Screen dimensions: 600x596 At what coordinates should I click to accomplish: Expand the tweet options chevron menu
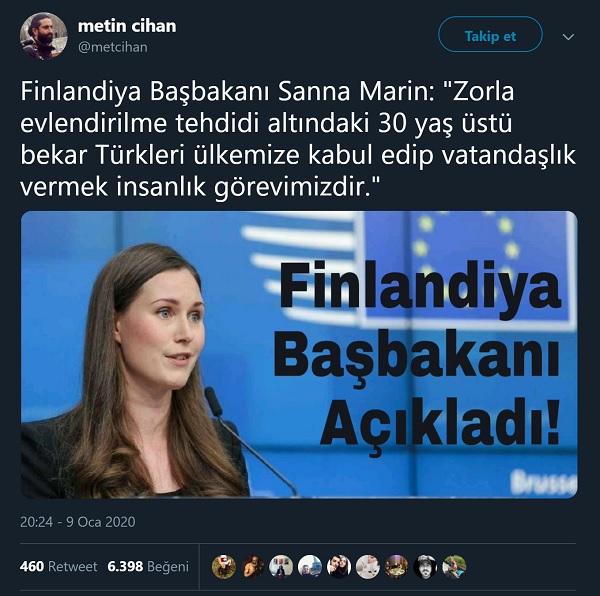click(x=568, y=37)
